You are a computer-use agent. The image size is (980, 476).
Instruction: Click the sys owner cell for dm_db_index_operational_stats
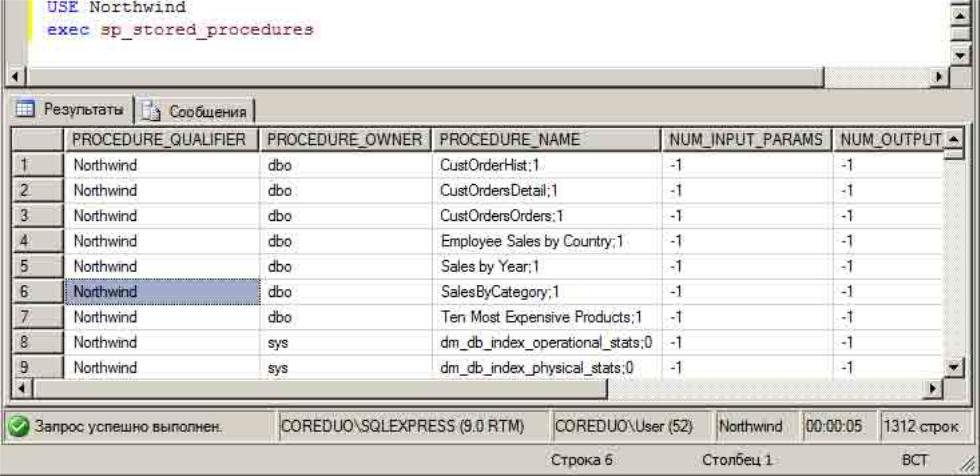click(x=346, y=342)
